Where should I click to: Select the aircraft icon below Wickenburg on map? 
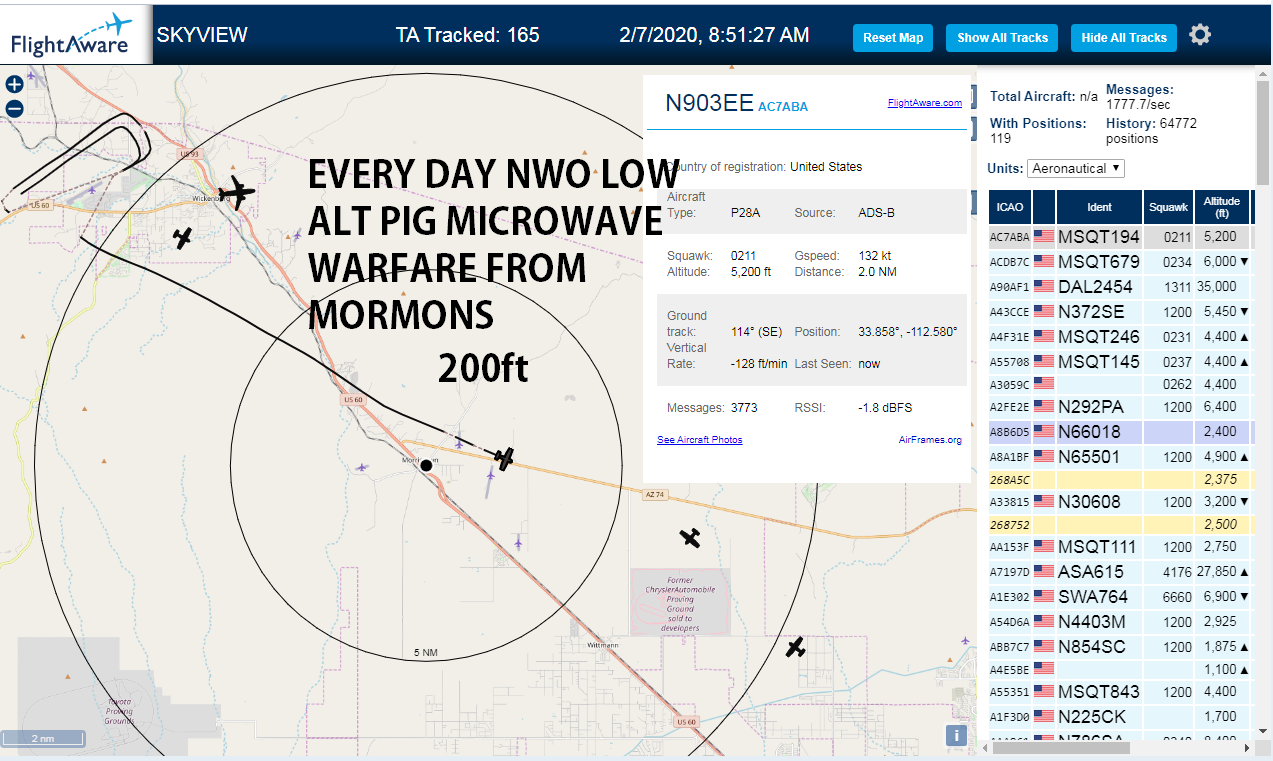pyautogui.click(x=182, y=238)
